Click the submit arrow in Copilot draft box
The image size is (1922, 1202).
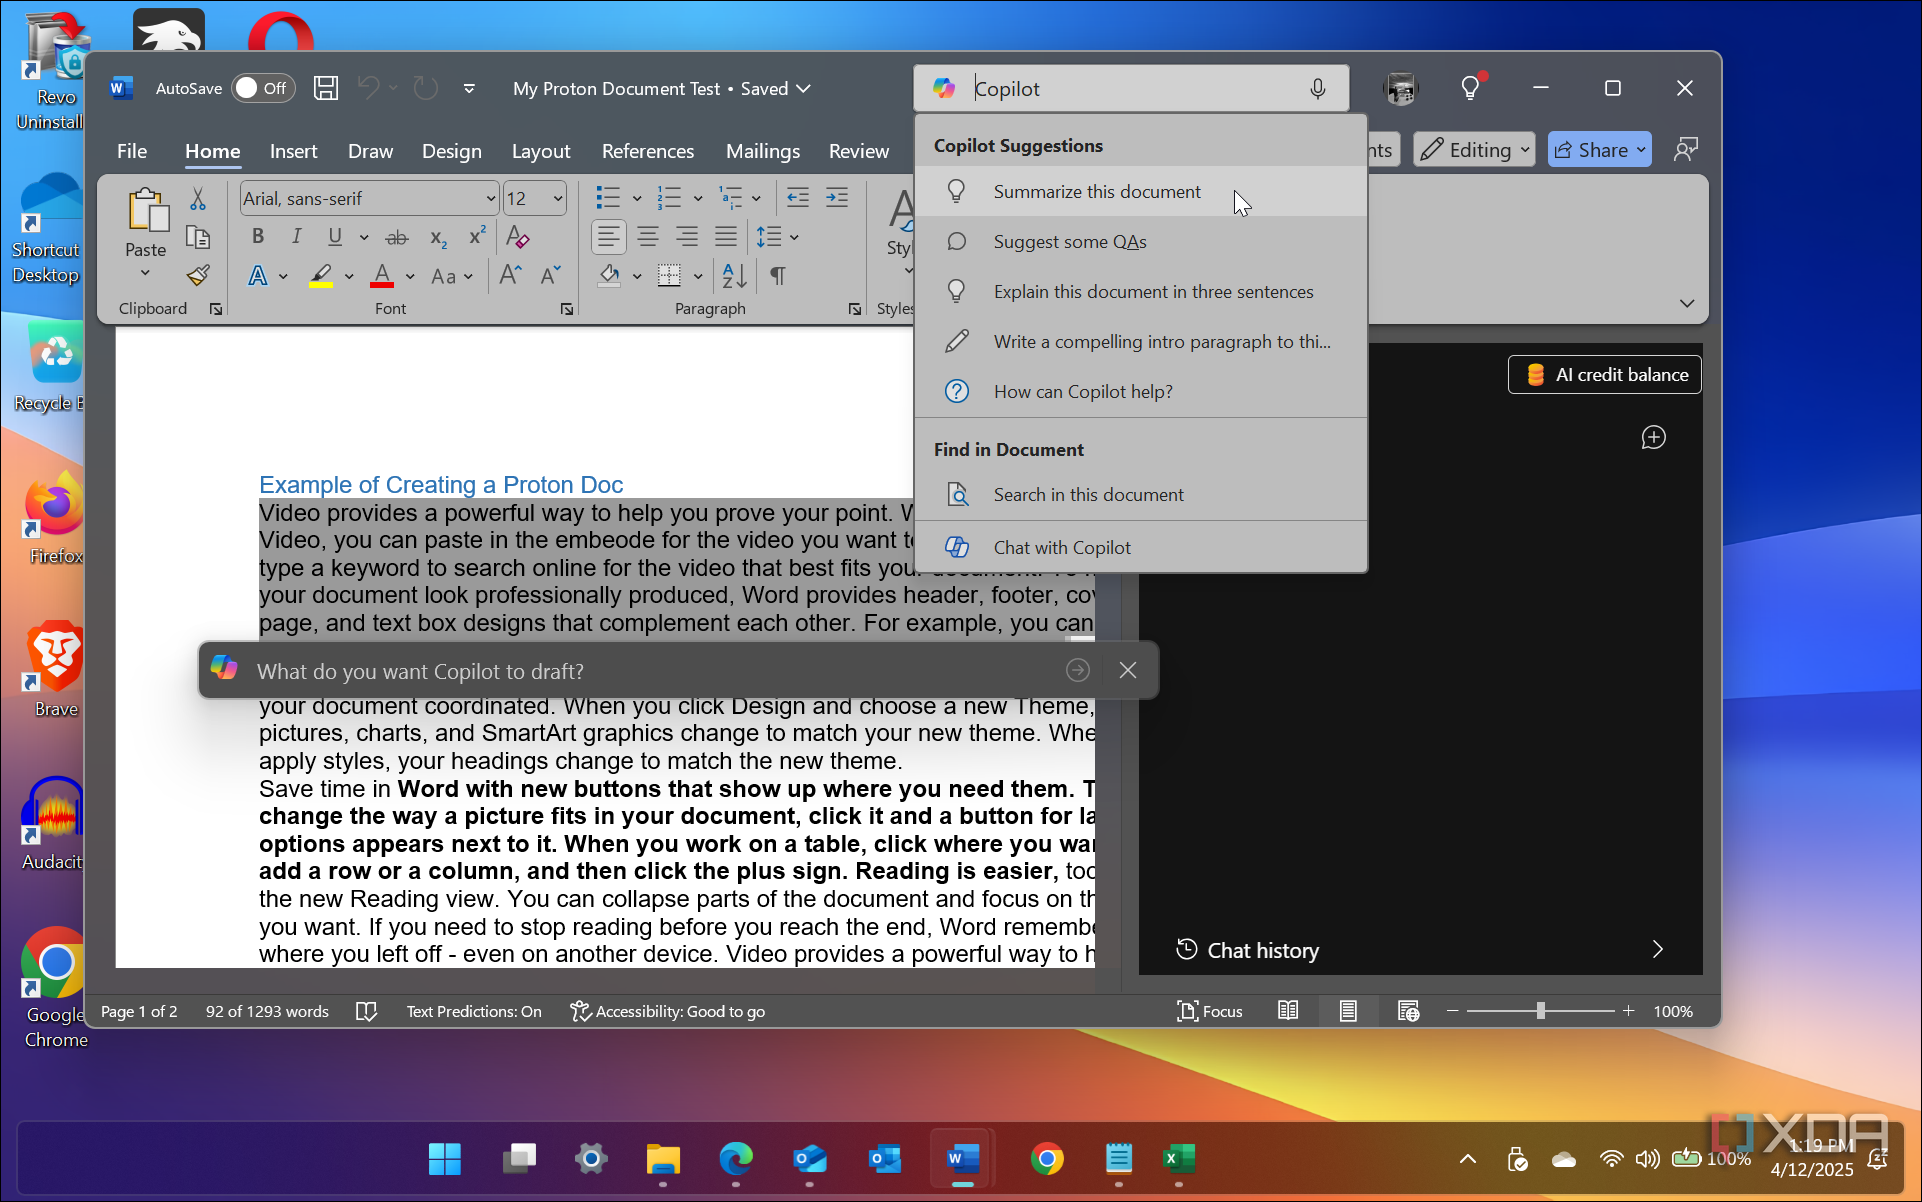(1078, 670)
